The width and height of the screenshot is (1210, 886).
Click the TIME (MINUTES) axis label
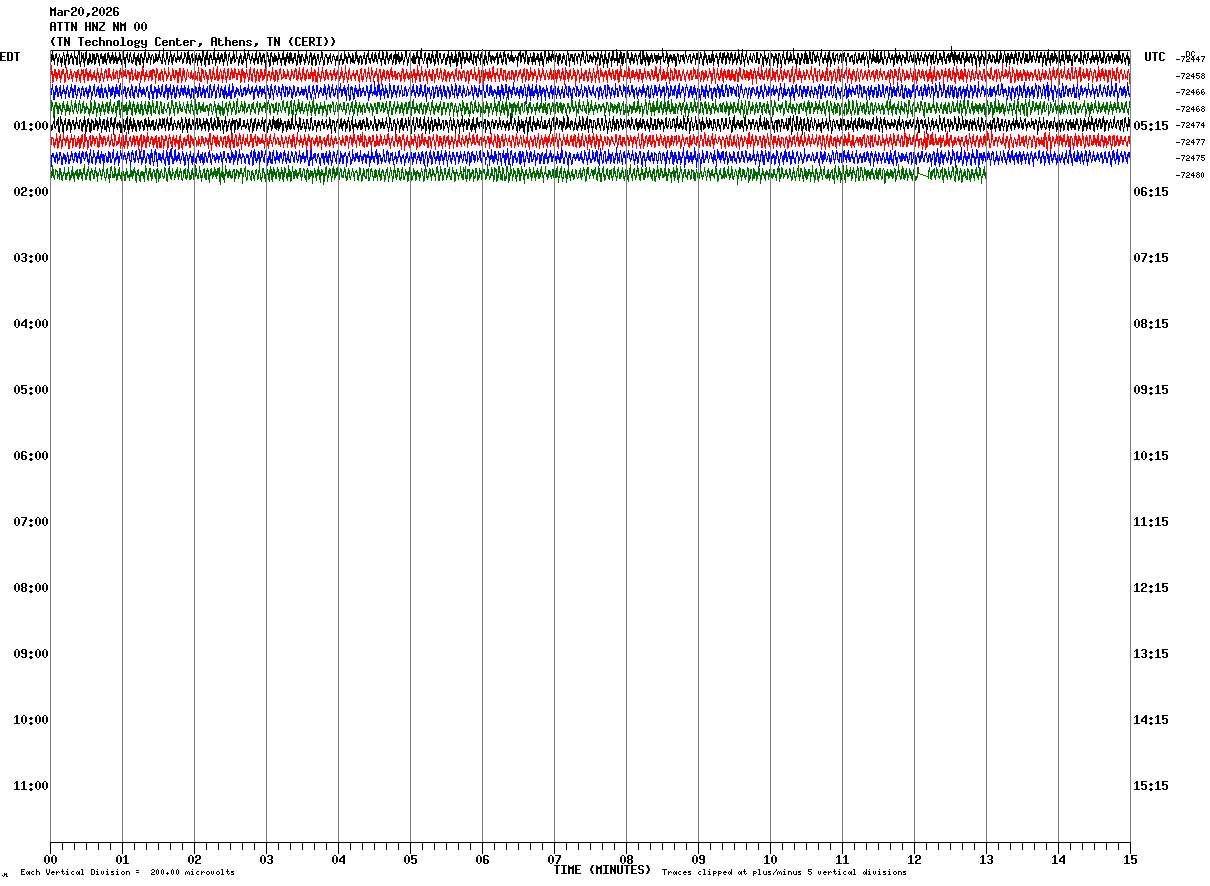click(602, 870)
